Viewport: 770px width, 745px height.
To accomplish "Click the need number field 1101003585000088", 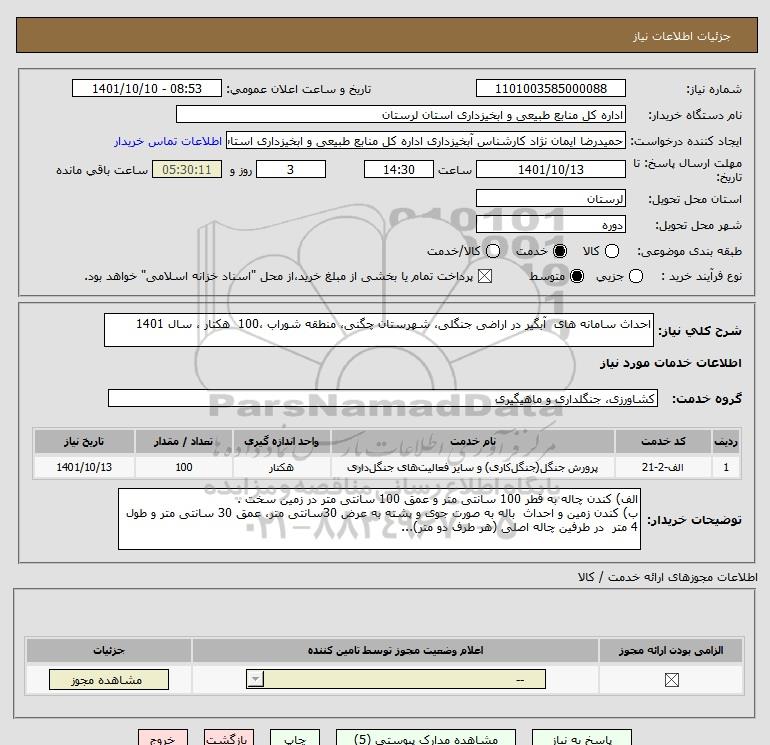I will tap(550, 88).
